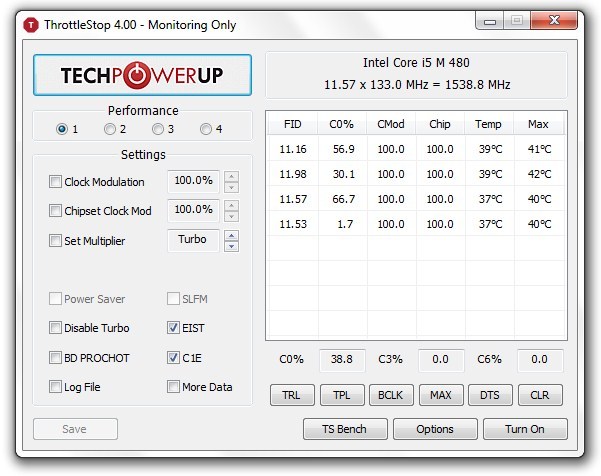601x476 pixels.
Task: Click the C0% column header in the table
Action: pos(342,124)
